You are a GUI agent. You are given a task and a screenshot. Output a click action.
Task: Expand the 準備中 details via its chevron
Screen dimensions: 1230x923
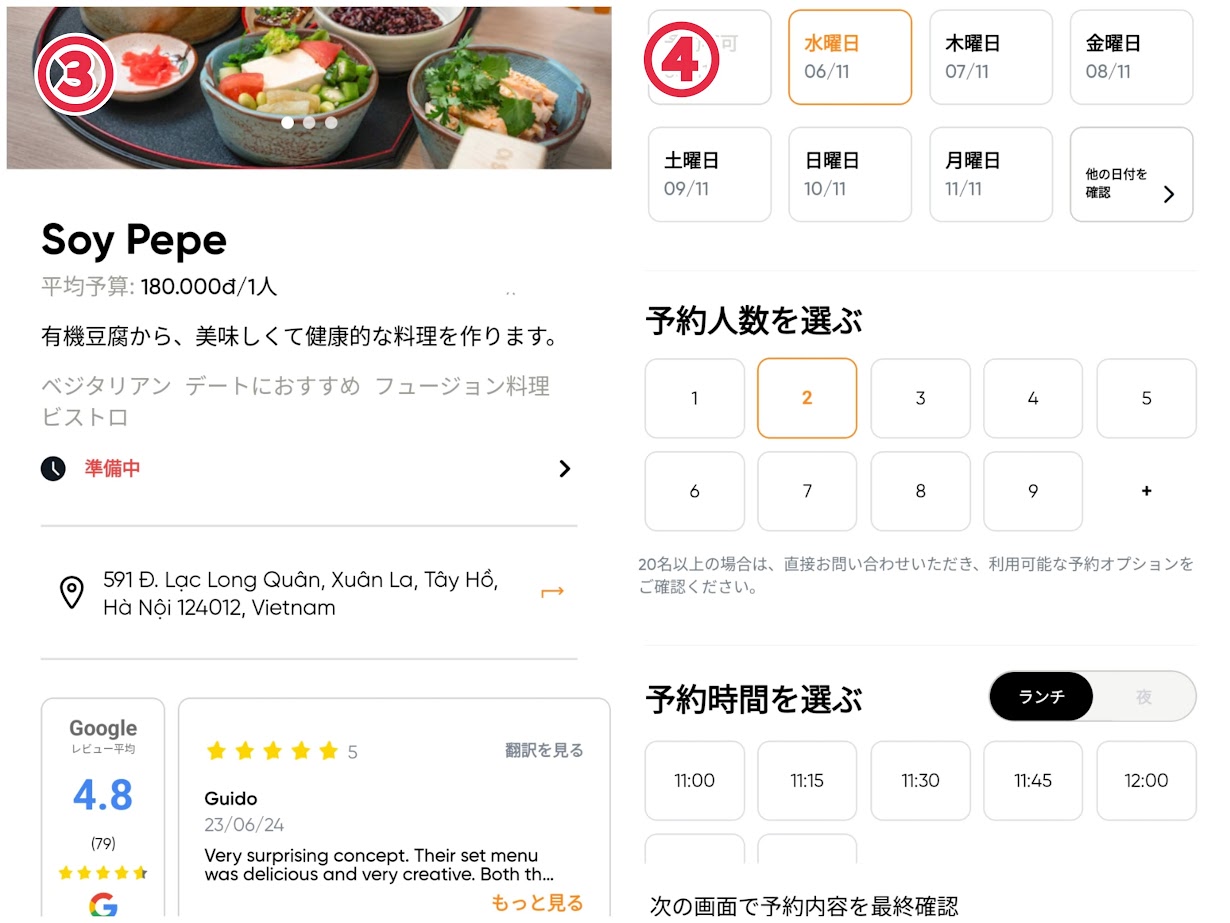[x=564, y=468]
